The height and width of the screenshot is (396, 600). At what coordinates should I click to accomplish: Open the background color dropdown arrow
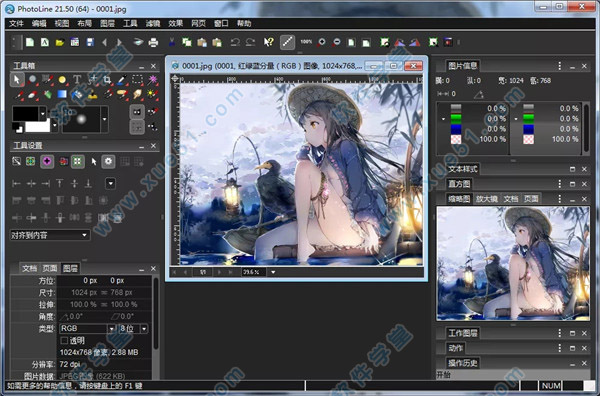click(55, 125)
